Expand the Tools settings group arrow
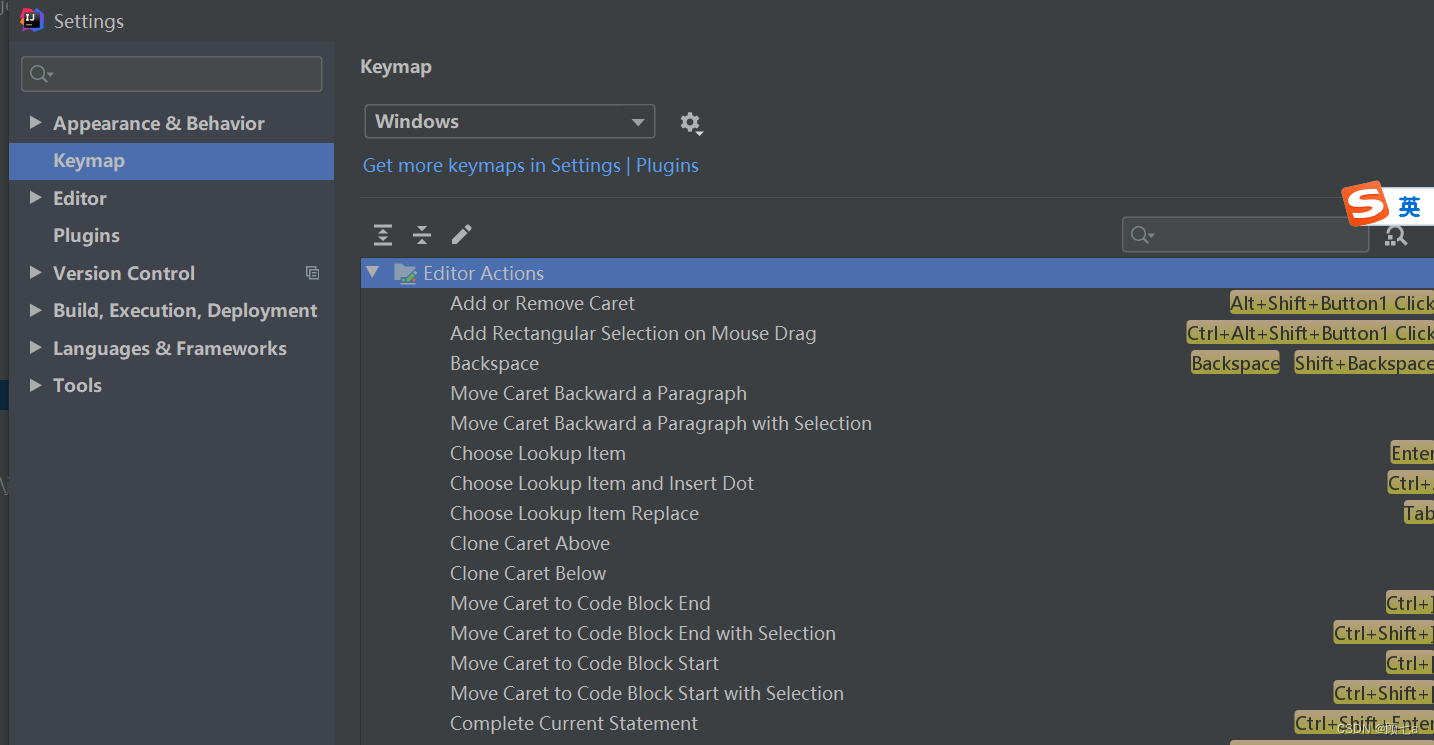Viewport: 1434px width, 745px height. click(36, 385)
